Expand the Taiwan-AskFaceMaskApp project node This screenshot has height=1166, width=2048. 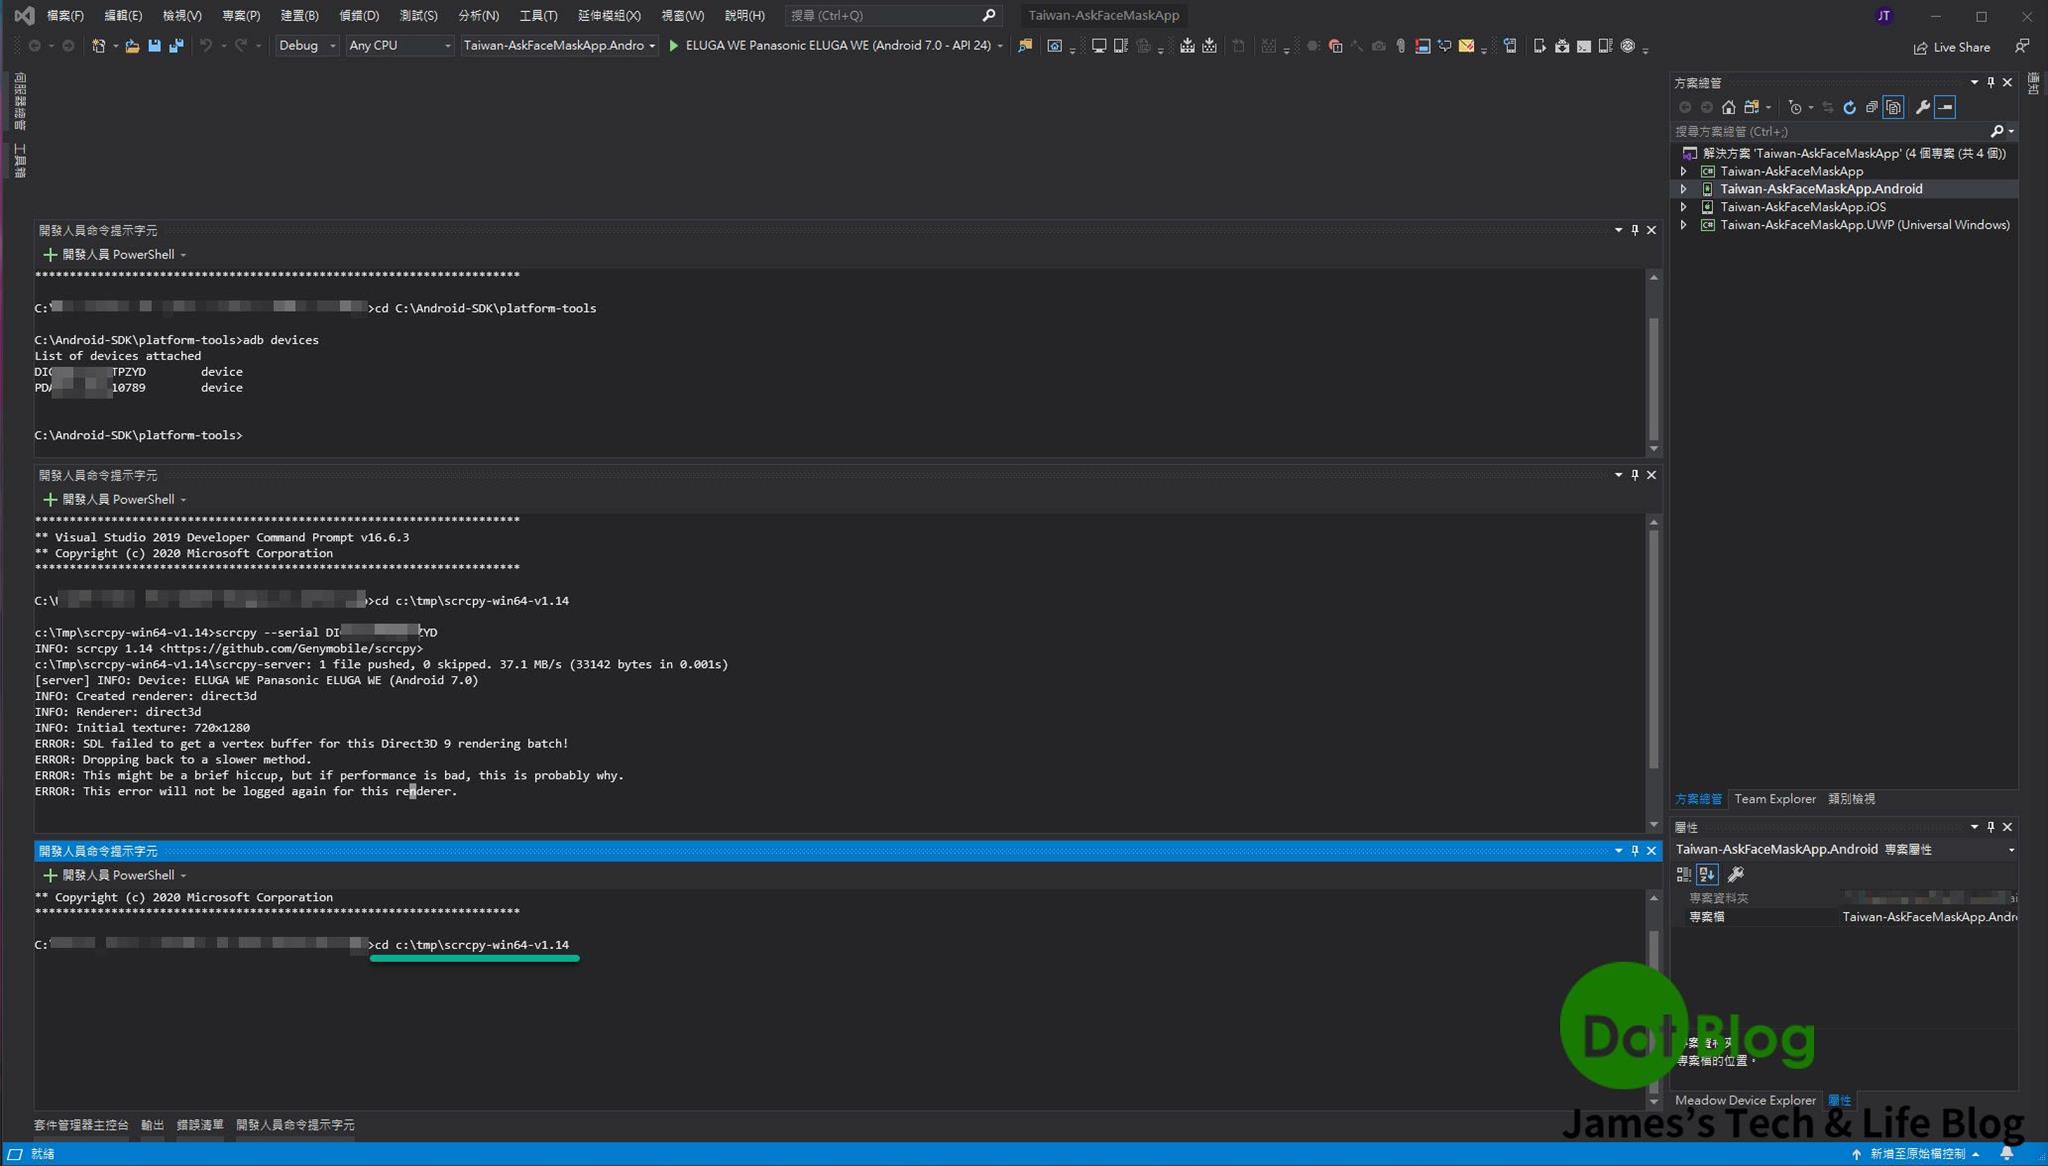click(1683, 171)
